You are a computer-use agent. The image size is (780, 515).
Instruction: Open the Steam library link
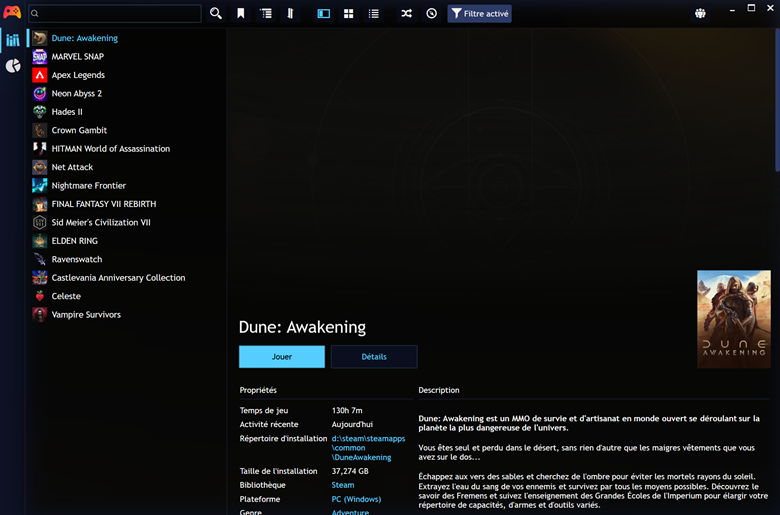tap(343, 485)
